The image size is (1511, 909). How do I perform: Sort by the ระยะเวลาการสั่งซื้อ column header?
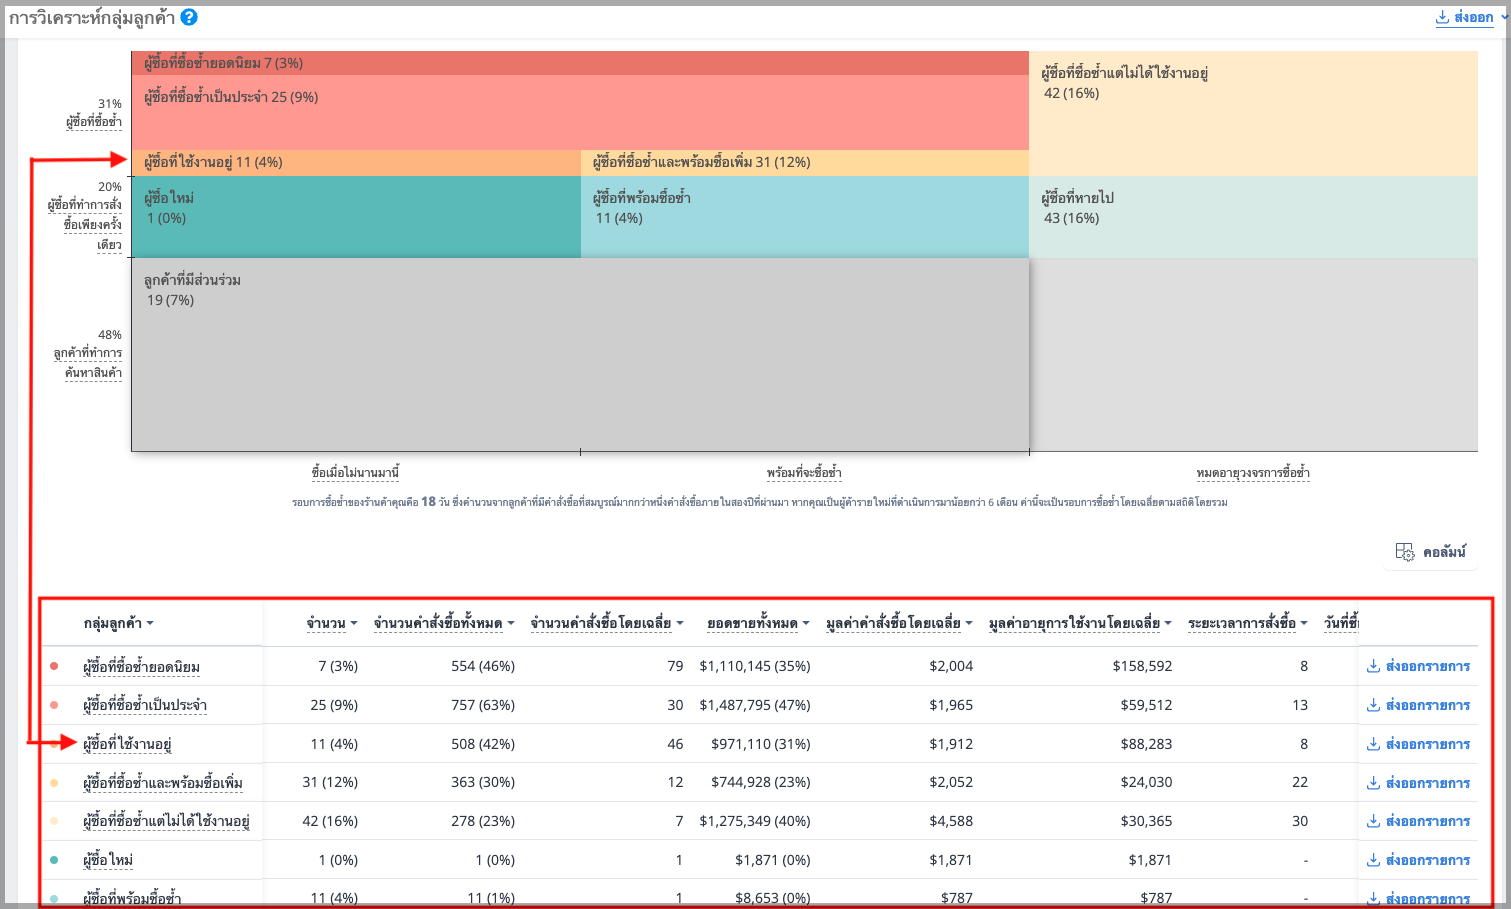1248,623
